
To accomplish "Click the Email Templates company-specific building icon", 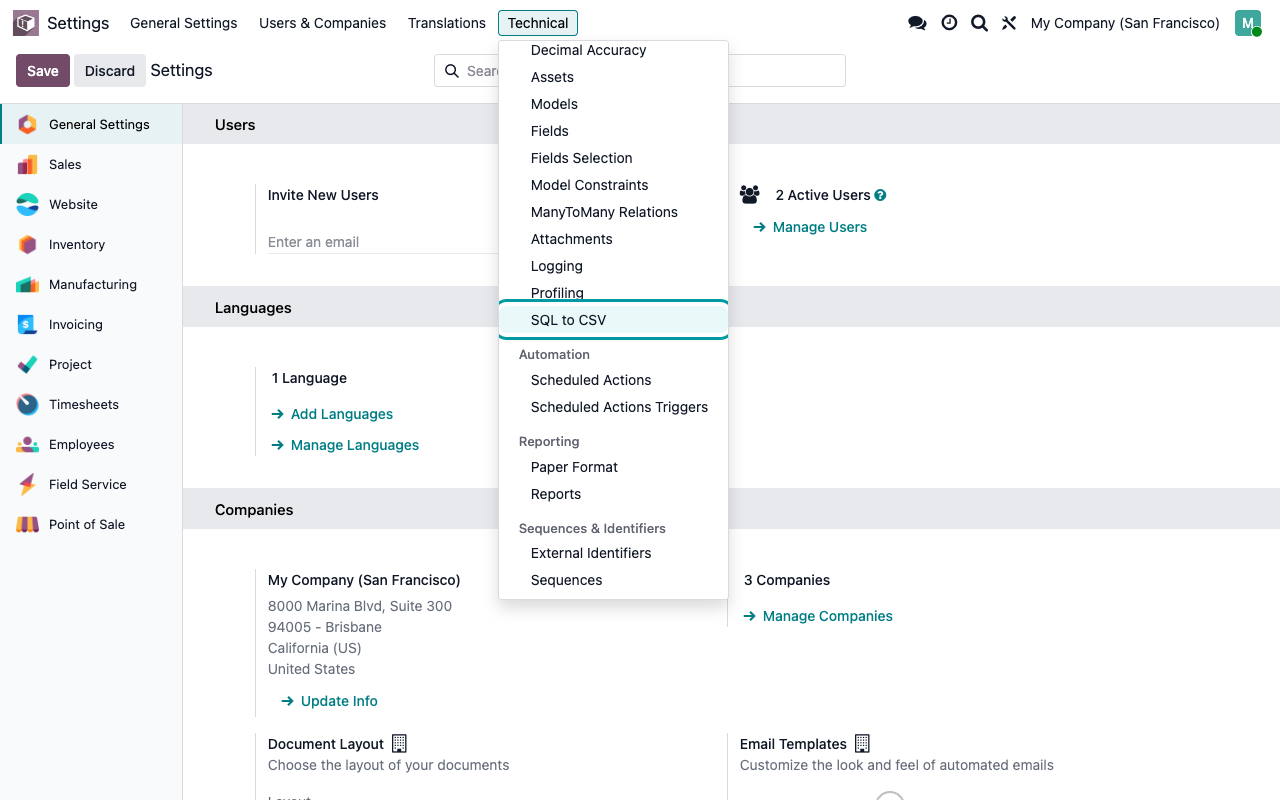I will [862, 743].
